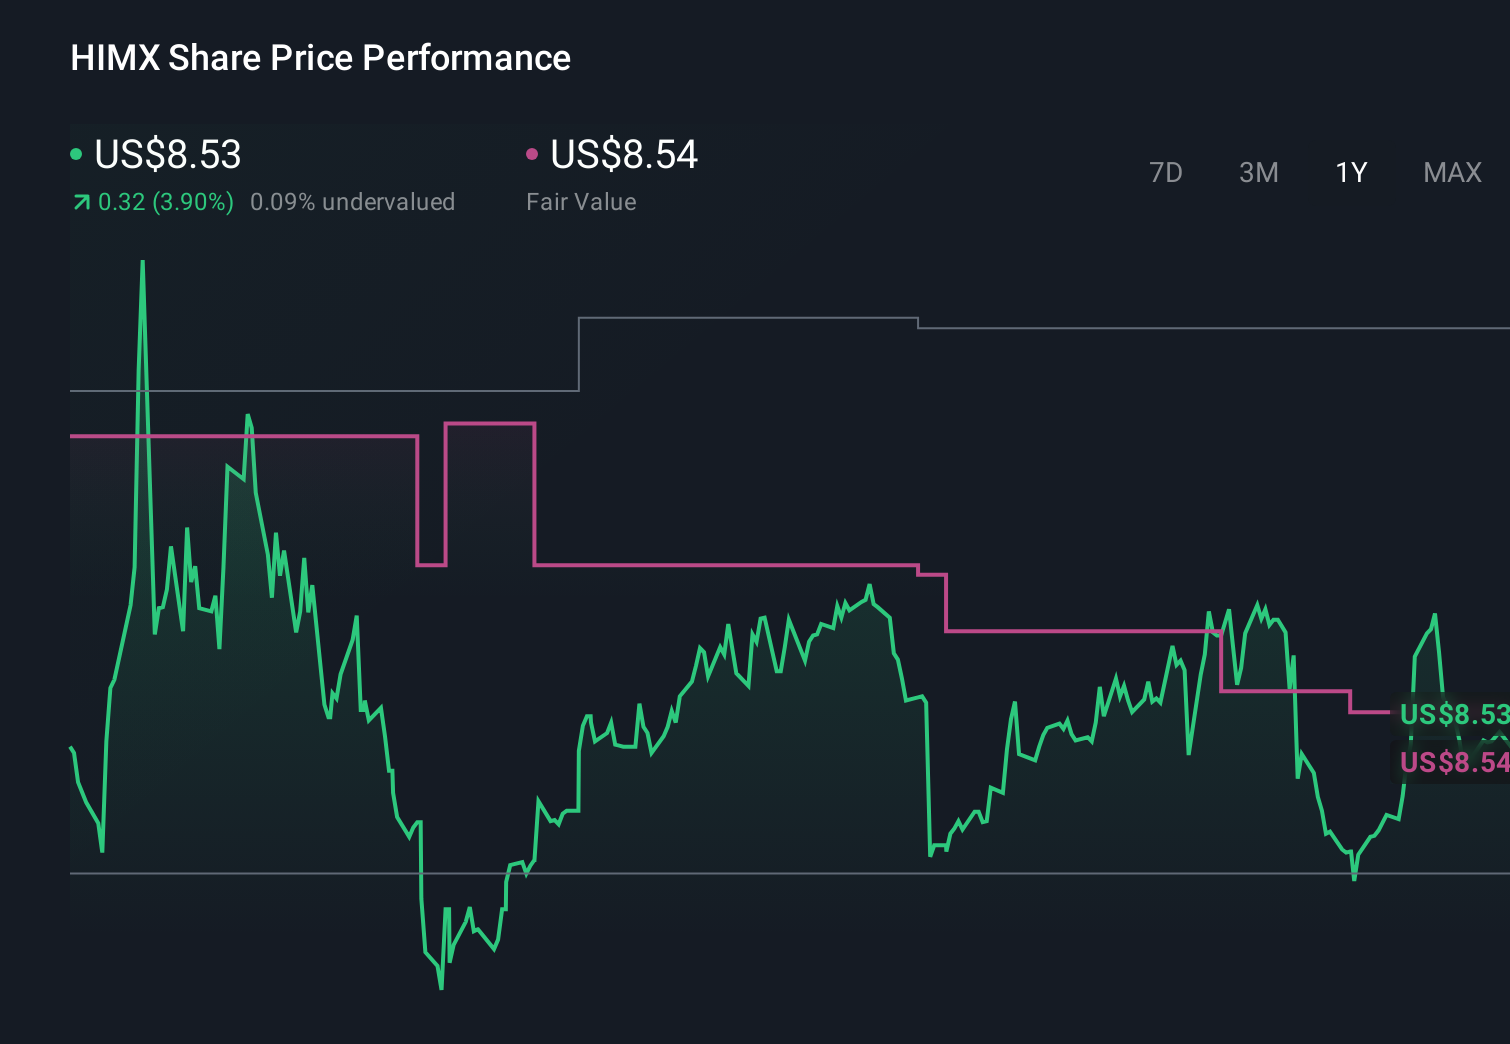Switch to the 7D time range

[1165, 173]
